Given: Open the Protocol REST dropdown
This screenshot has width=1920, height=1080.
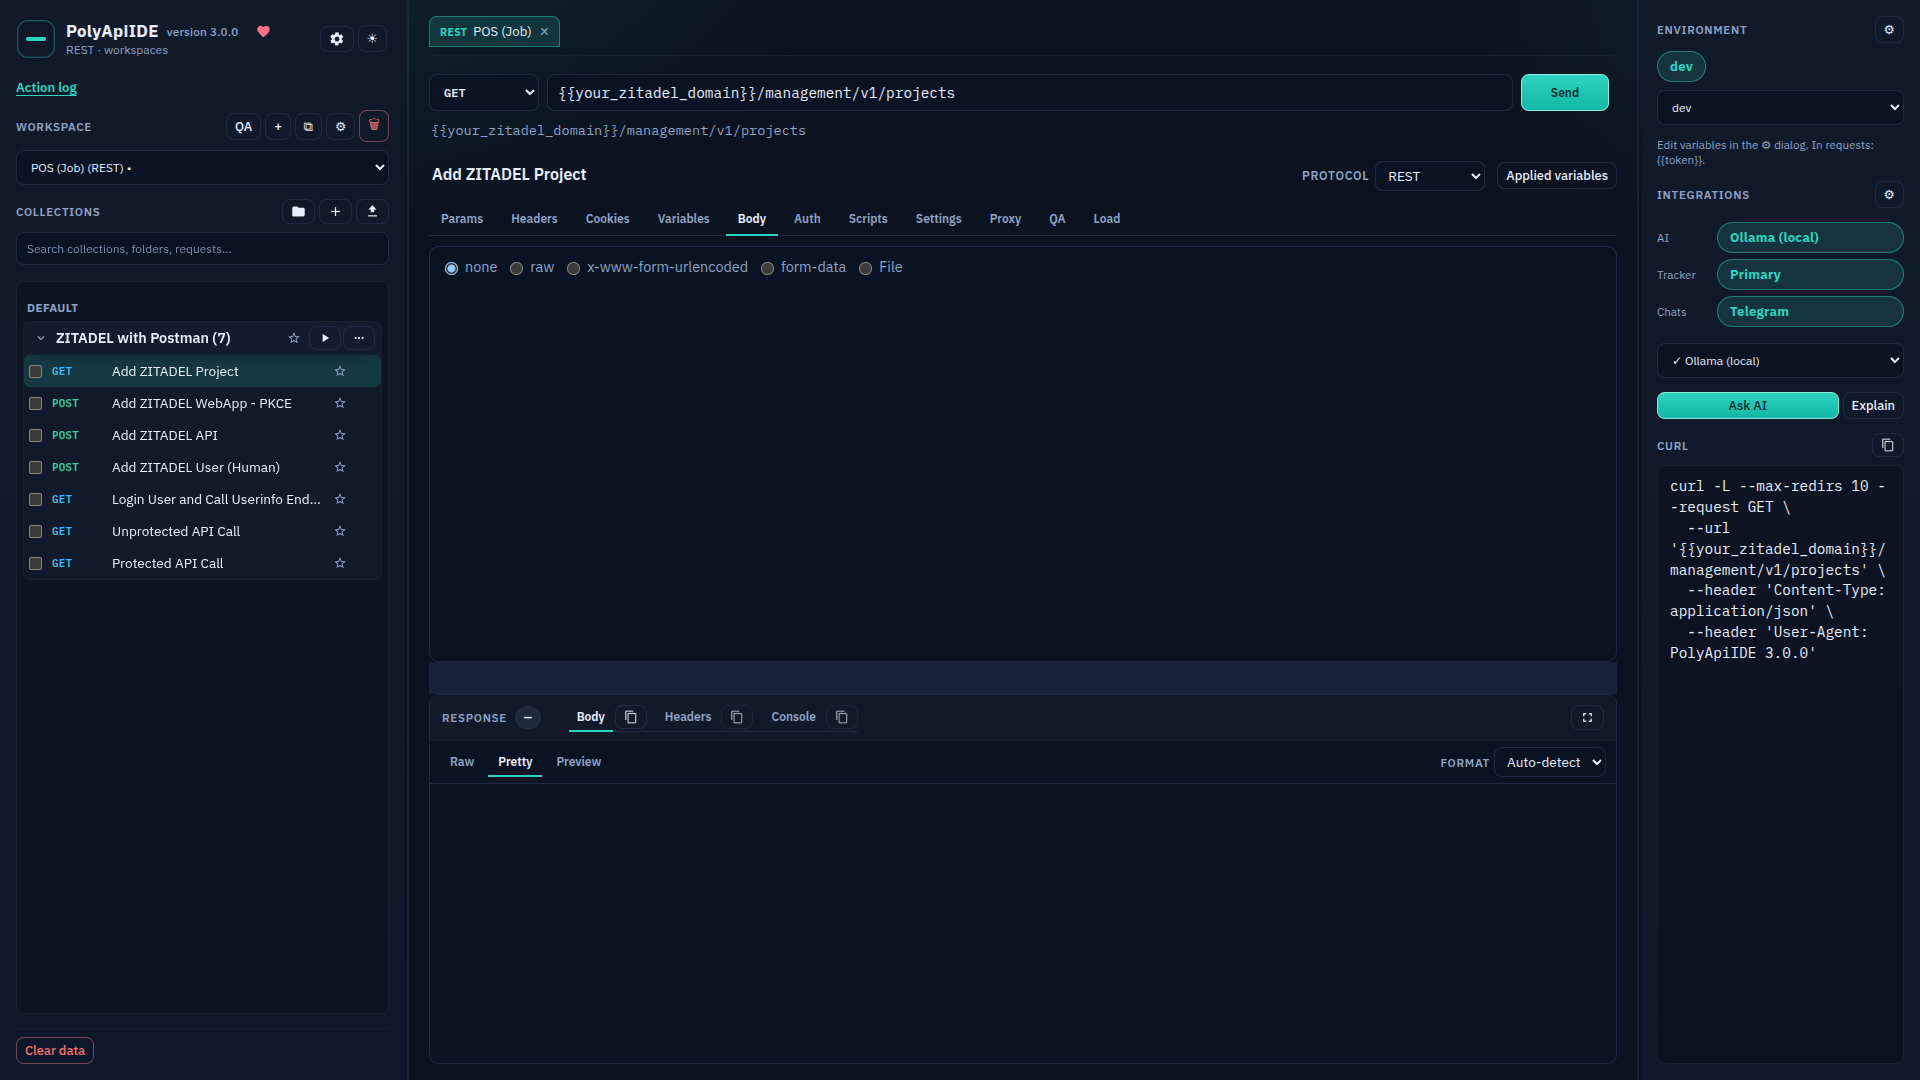Looking at the screenshot, I should [x=1430, y=176].
